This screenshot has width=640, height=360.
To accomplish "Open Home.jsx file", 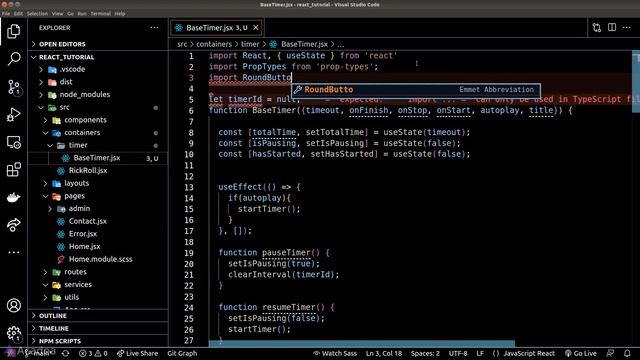I will pyautogui.click(x=98, y=247).
